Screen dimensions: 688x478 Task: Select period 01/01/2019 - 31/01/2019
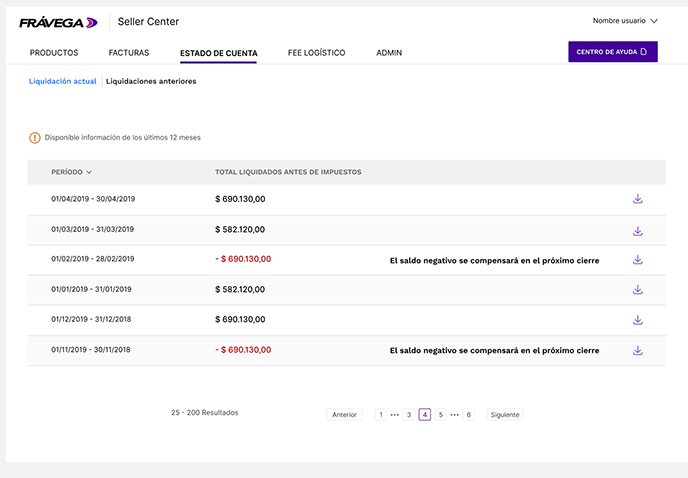click(x=91, y=289)
